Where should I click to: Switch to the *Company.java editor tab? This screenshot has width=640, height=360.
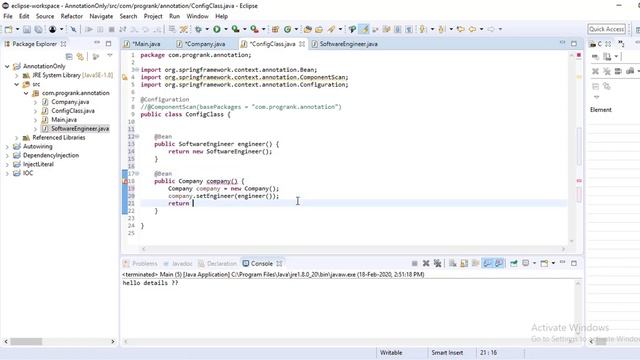204,44
